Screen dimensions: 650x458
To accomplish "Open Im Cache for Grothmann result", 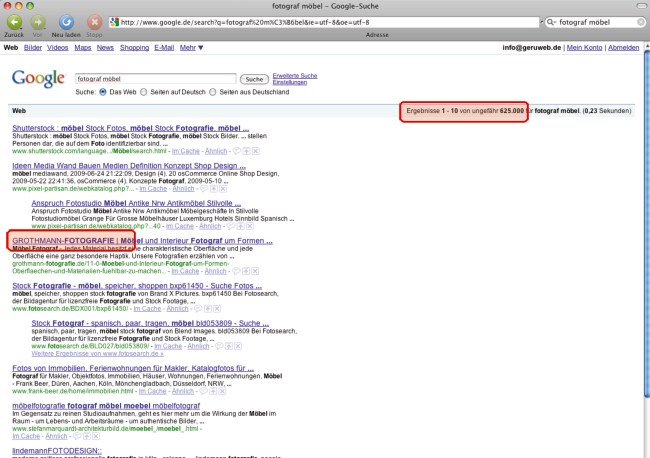I will pyautogui.click(x=185, y=271).
